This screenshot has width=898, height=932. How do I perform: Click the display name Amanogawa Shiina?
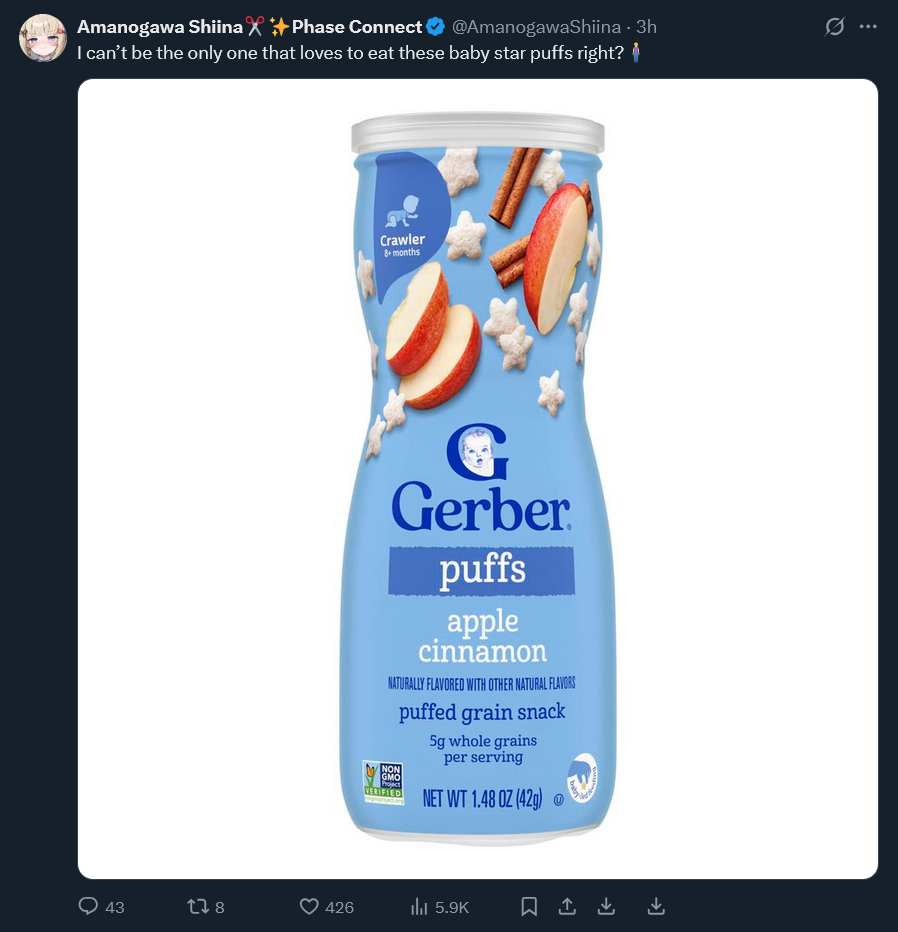(x=160, y=27)
